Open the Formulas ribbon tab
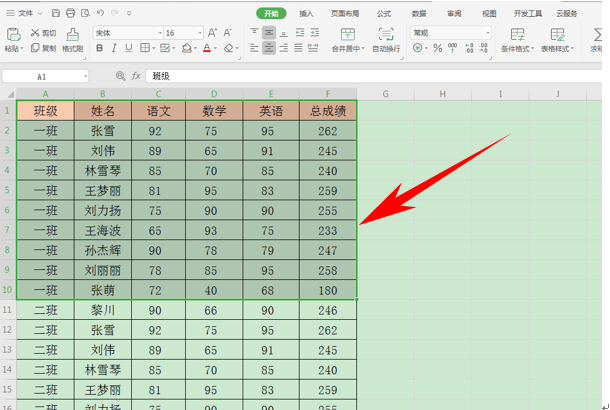 [384, 14]
